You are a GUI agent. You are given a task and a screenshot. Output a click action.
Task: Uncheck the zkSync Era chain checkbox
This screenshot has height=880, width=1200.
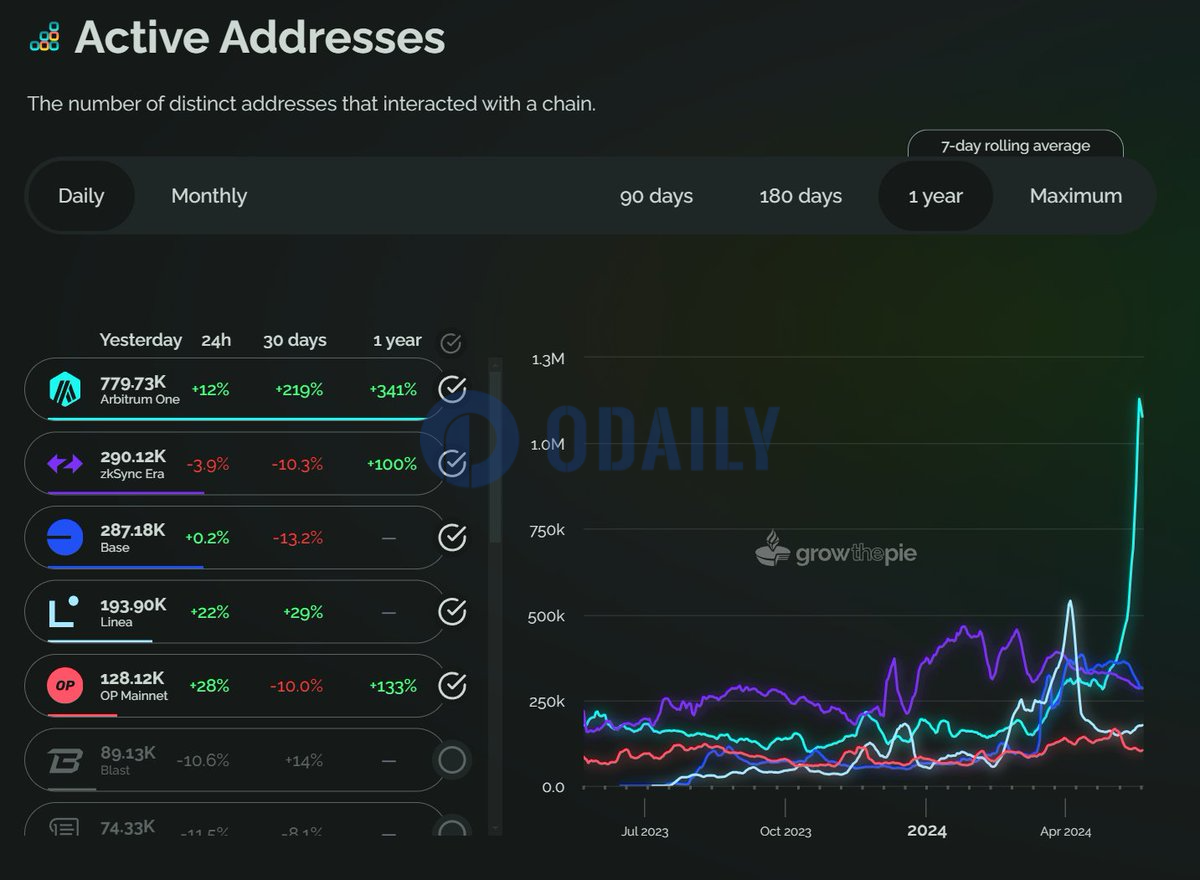click(452, 463)
